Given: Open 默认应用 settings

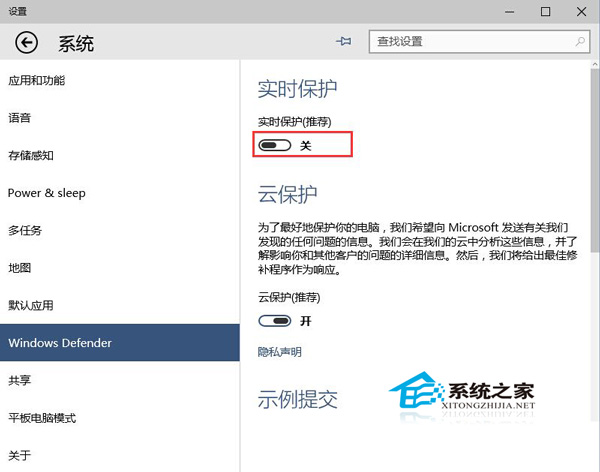Looking at the screenshot, I should (x=120, y=305).
